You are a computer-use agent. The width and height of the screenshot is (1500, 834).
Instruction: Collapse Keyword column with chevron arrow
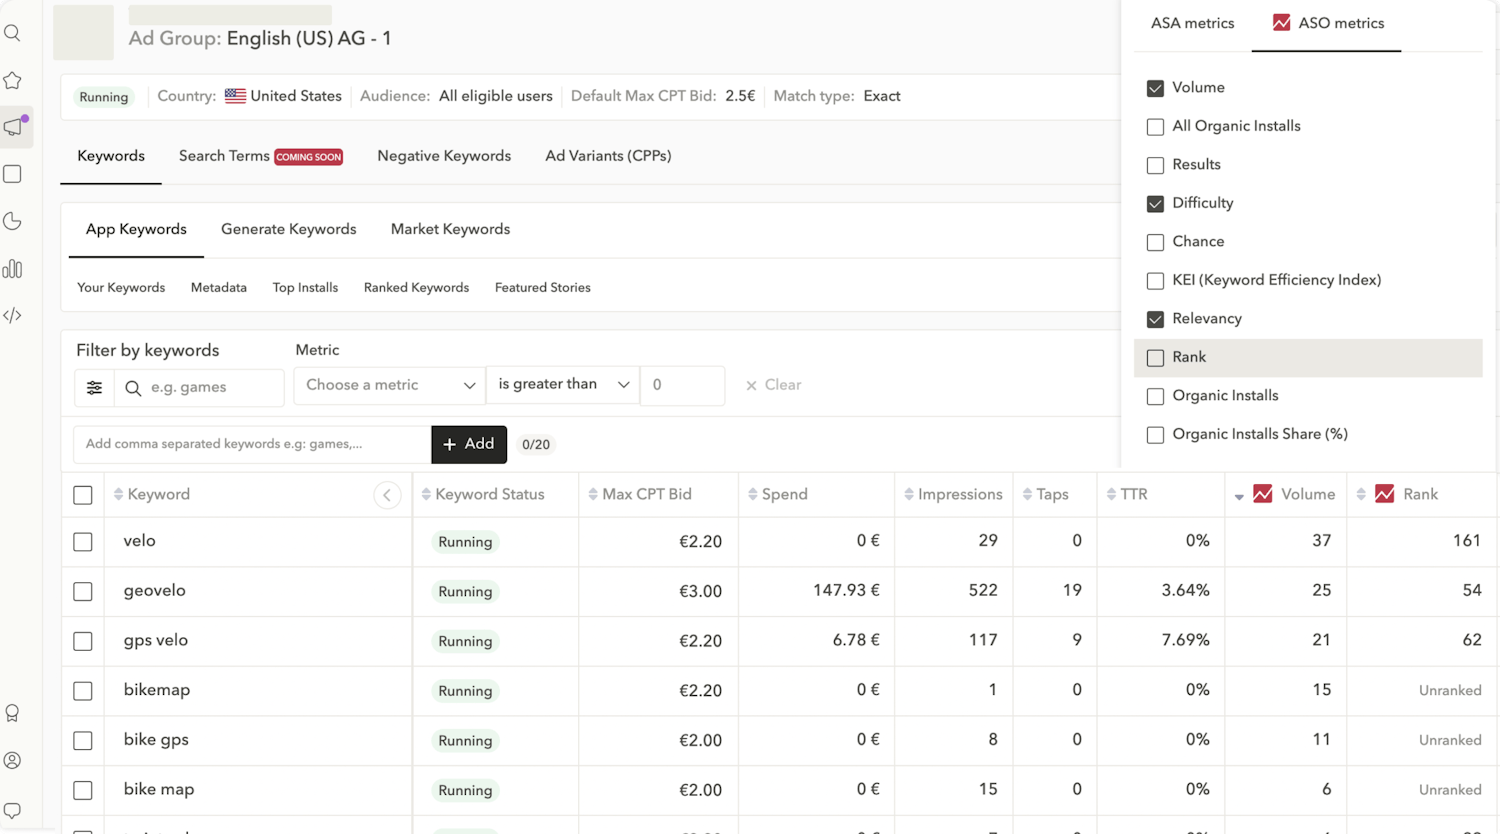[x=387, y=495]
